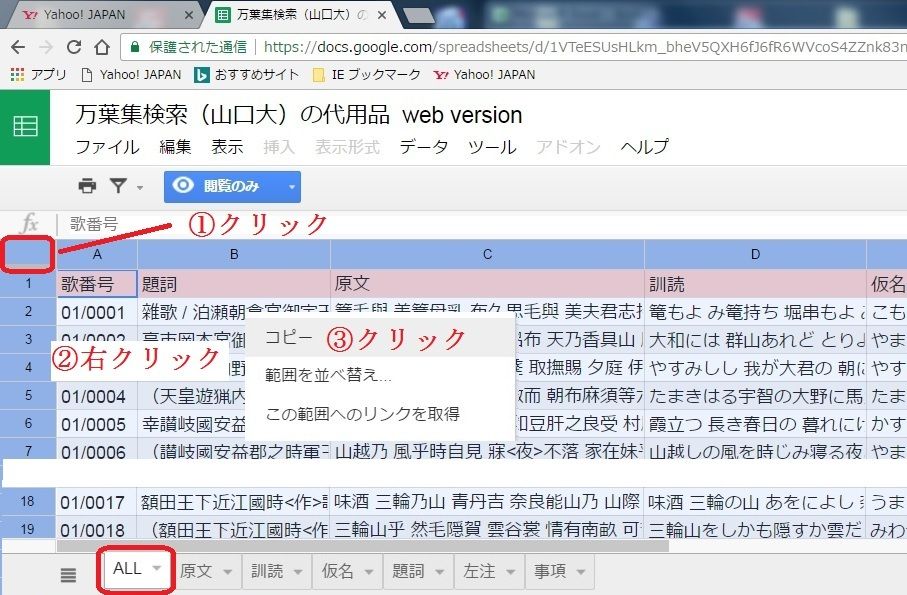Screen dimensions: 907x595
Task: Switch to the 仮名 sheet tab
Action: [335, 571]
